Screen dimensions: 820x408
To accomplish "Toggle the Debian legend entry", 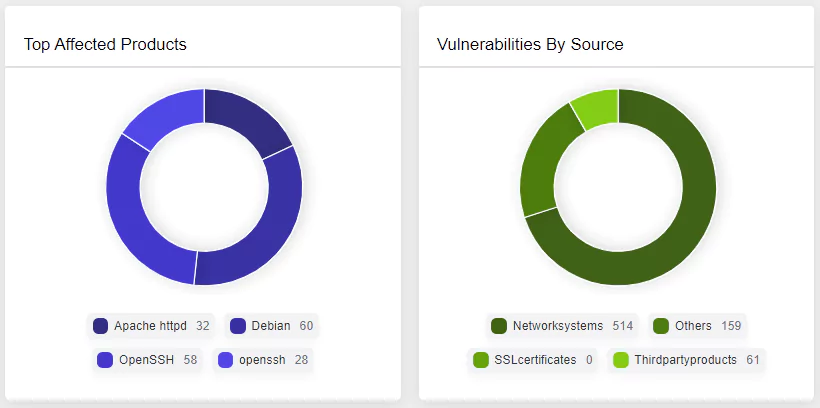I will [271, 326].
